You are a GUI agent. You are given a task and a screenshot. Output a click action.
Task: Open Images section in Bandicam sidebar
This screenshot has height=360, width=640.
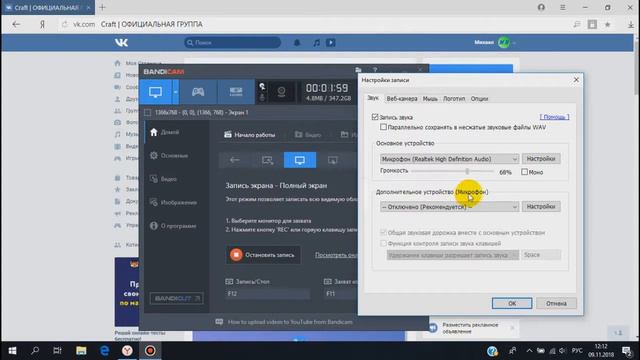(x=173, y=202)
